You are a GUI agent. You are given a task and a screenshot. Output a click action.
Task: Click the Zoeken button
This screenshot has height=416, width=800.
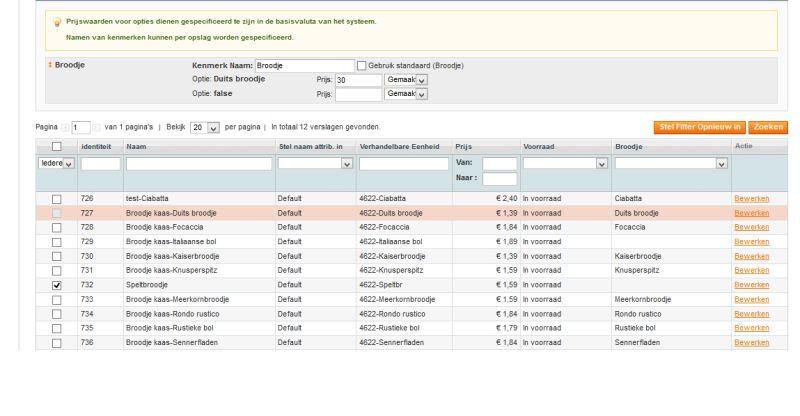(x=768, y=127)
